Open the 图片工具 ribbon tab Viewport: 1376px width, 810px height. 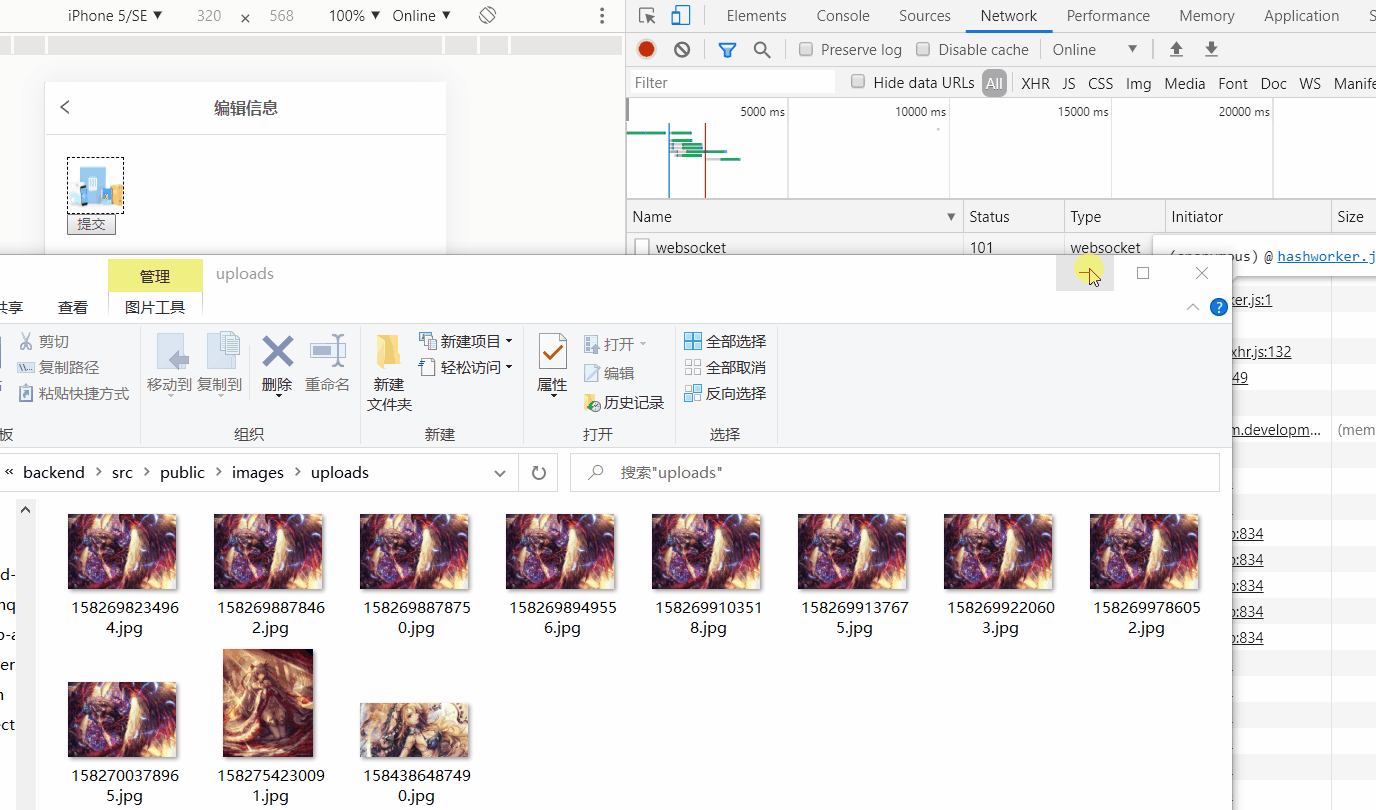click(x=155, y=307)
